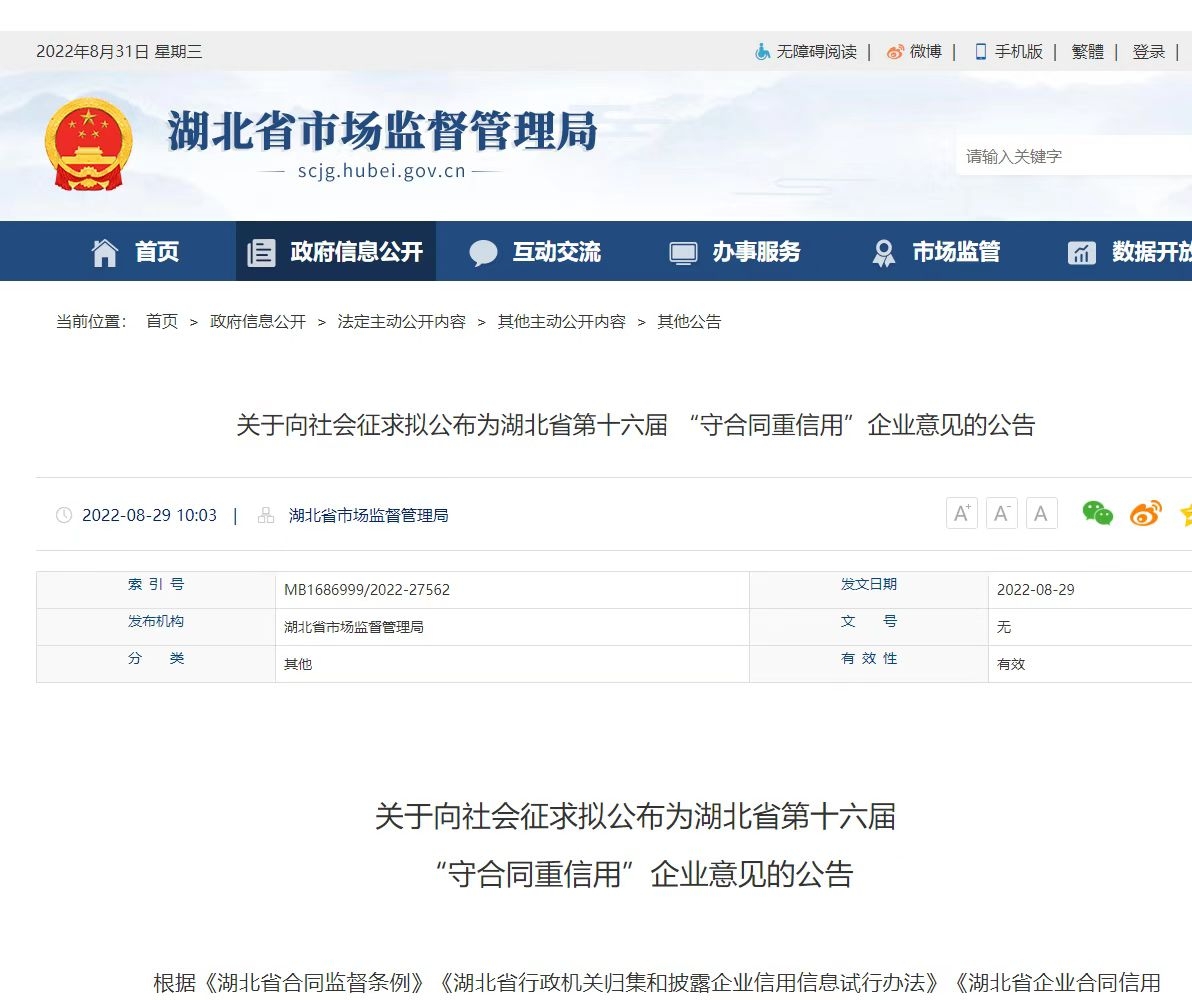Click the chat bubble icon for 互动交流
This screenshot has height=1000, width=1192.
tap(483, 253)
